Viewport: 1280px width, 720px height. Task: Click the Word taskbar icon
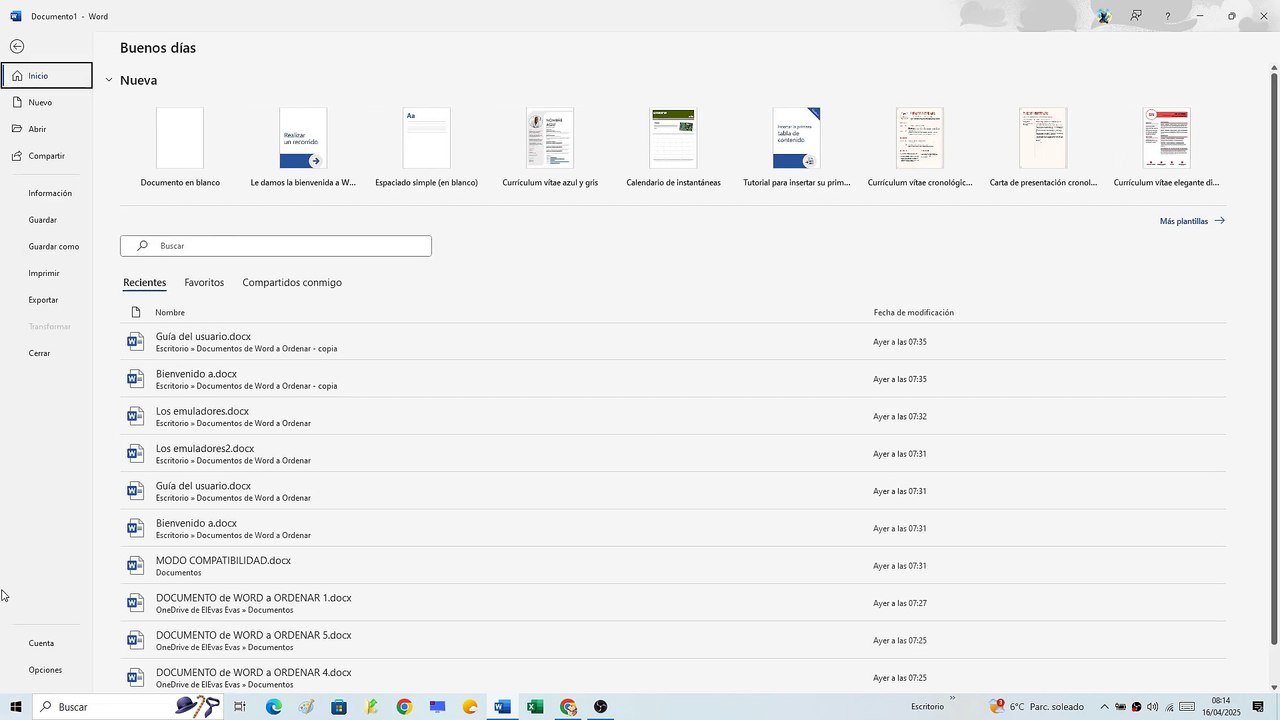pos(502,707)
